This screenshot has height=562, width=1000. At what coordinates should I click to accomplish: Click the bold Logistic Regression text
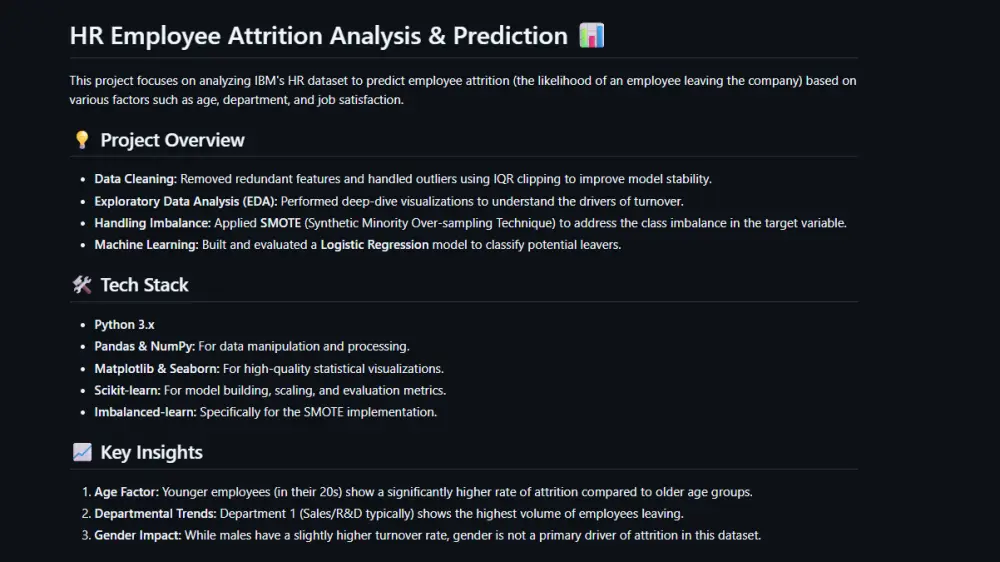[x=374, y=245]
